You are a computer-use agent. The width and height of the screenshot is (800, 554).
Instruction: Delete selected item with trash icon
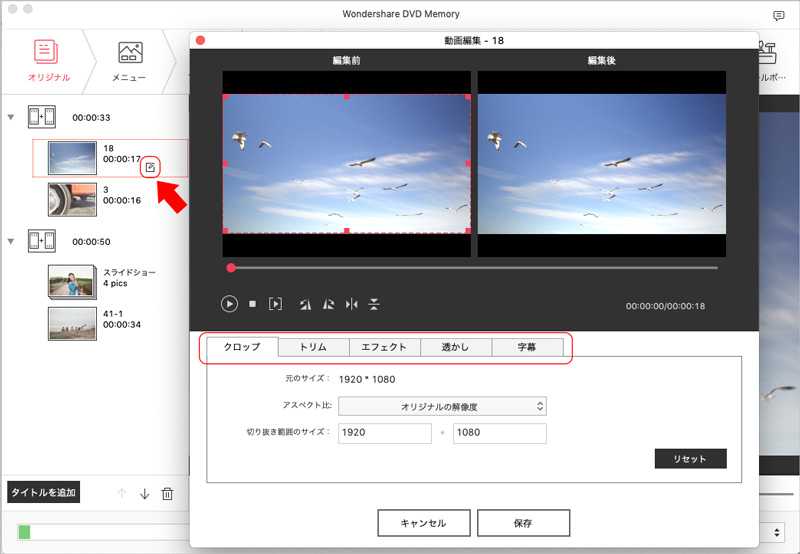(167, 493)
